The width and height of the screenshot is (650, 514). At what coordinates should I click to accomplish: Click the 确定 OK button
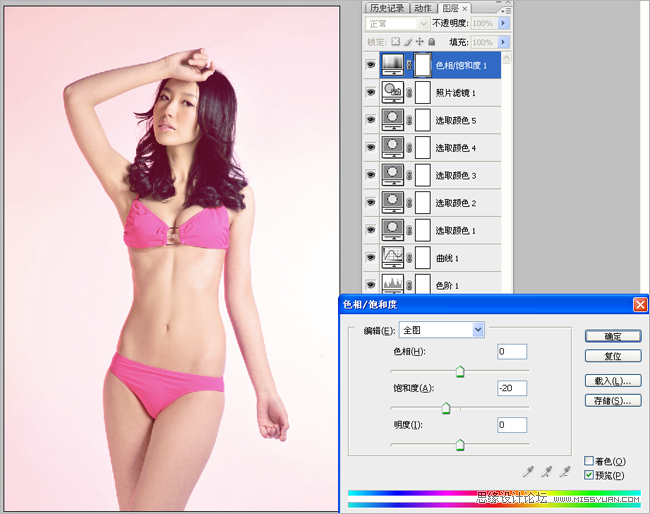pyautogui.click(x=613, y=336)
